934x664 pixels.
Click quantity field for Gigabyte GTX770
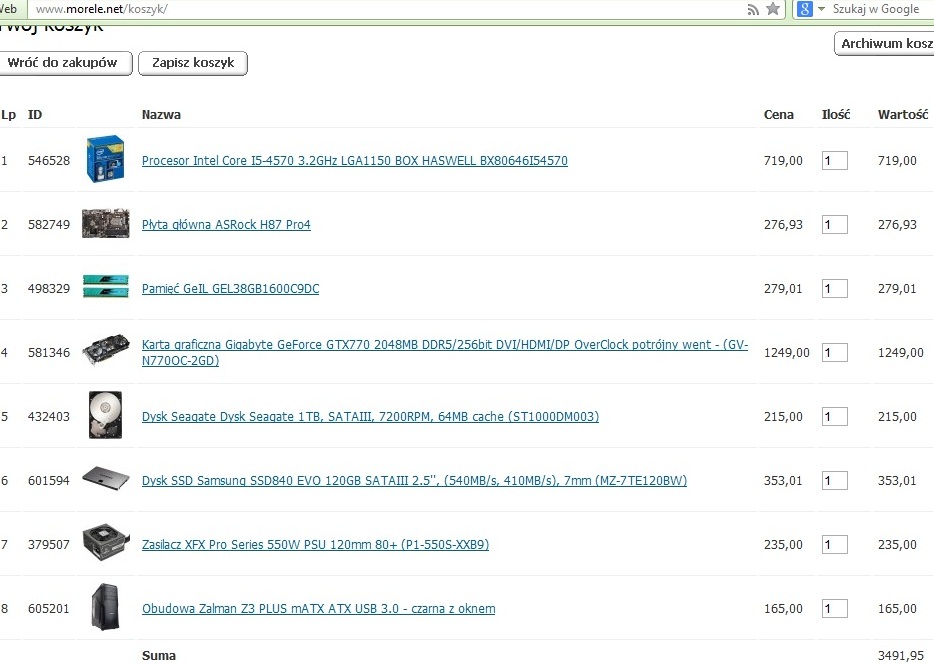point(835,353)
